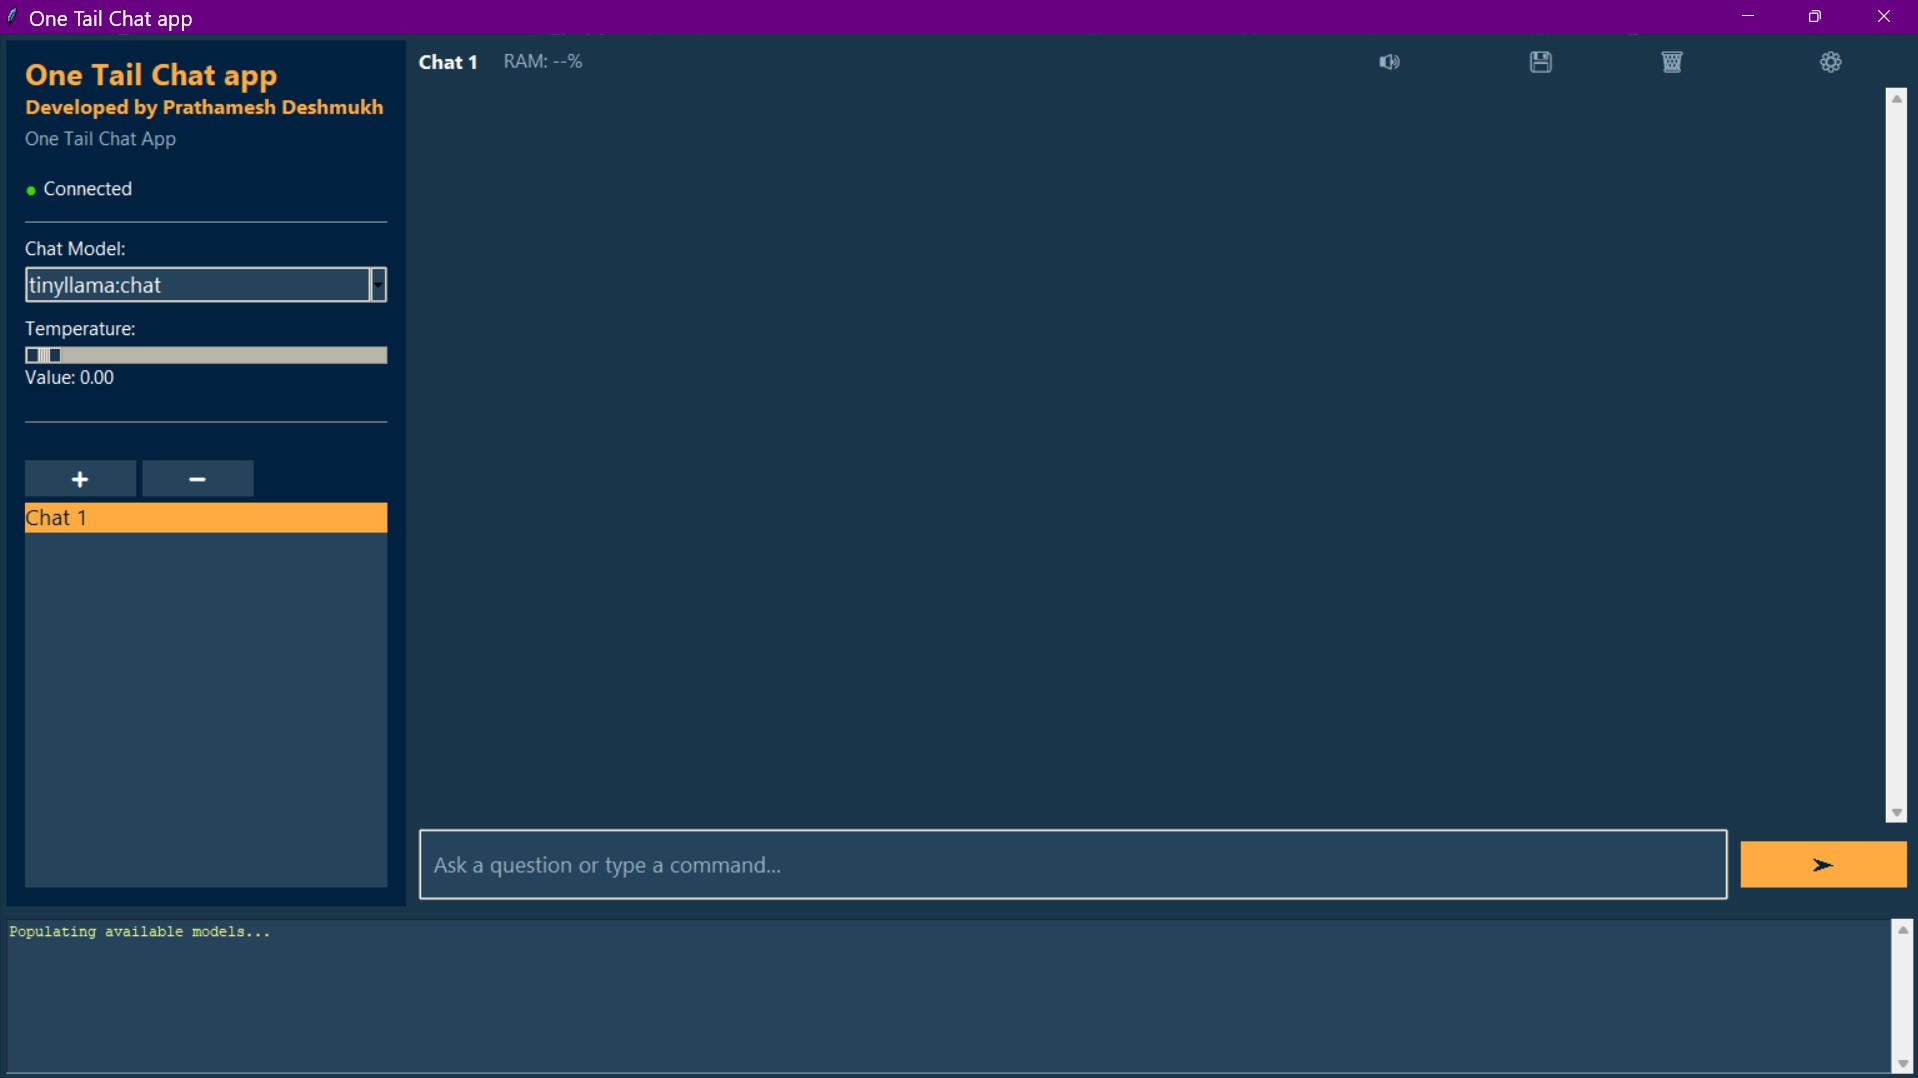Image resolution: width=1918 pixels, height=1078 pixels.
Task: Click the 'Ask a question' input field
Action: [x=1073, y=865]
